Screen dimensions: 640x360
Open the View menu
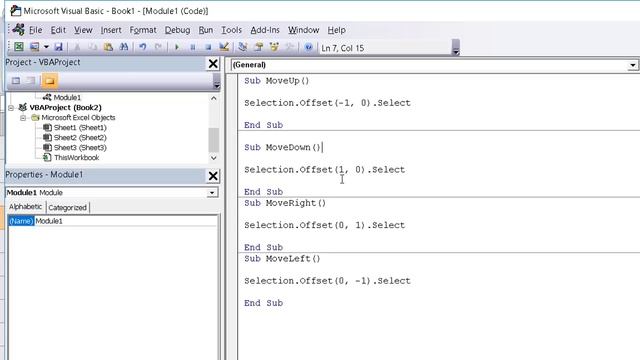[x=83, y=30]
